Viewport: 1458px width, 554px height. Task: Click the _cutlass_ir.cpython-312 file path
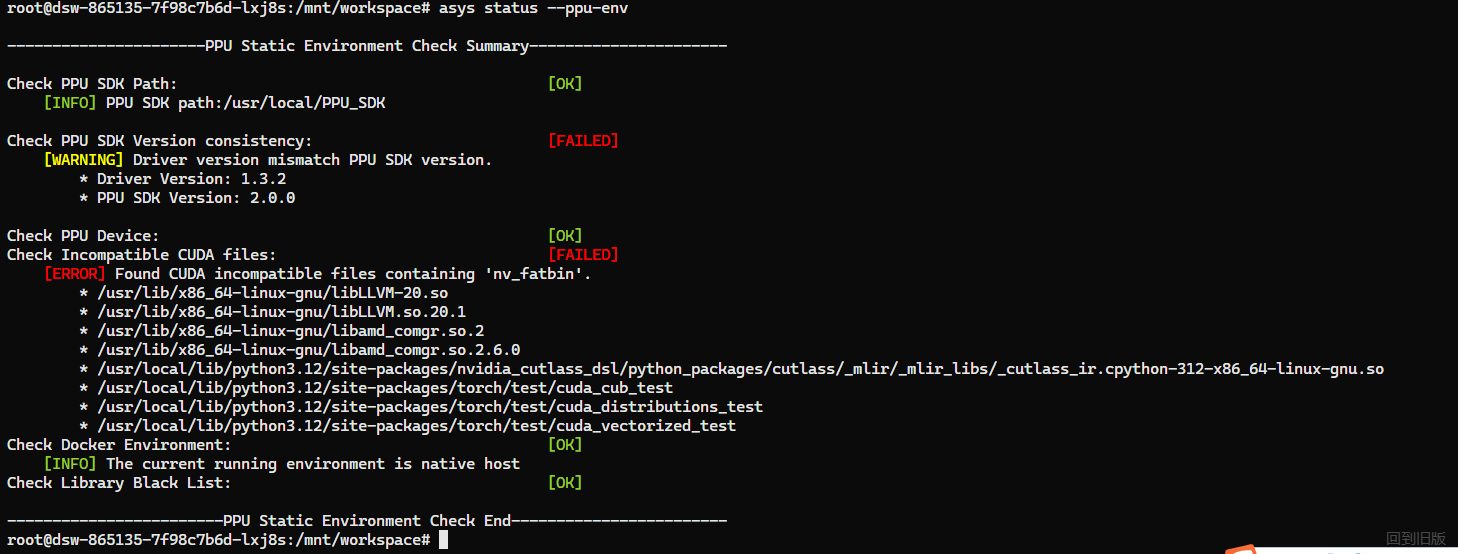740,369
